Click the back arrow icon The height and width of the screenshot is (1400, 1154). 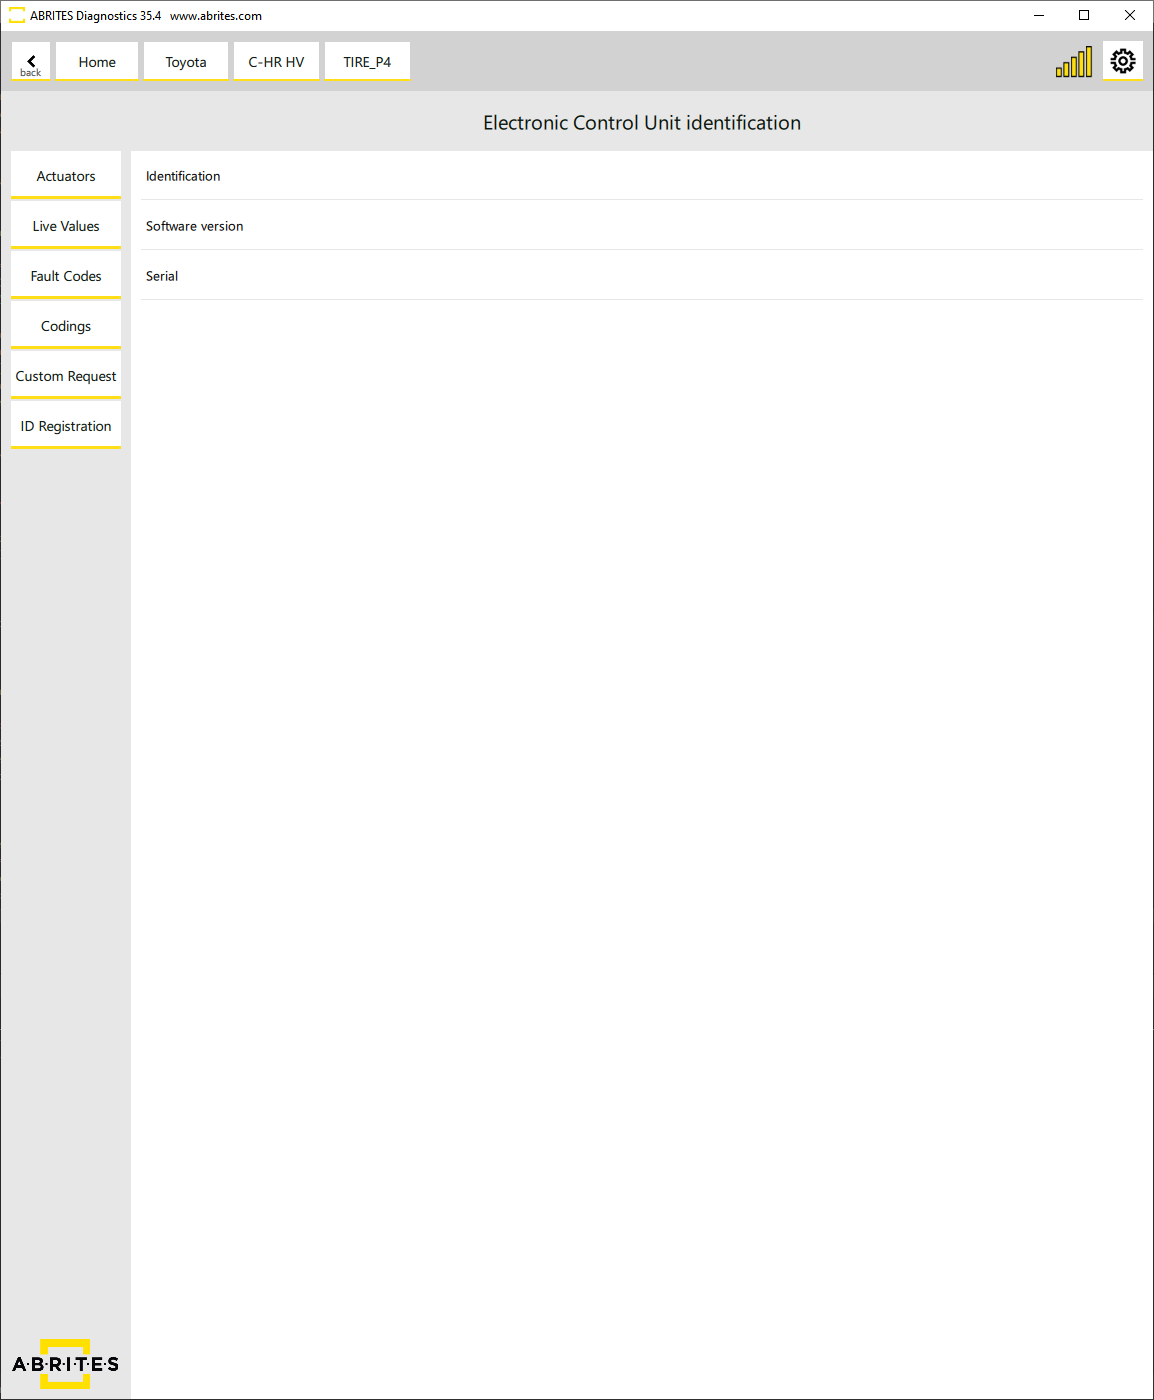(x=31, y=62)
